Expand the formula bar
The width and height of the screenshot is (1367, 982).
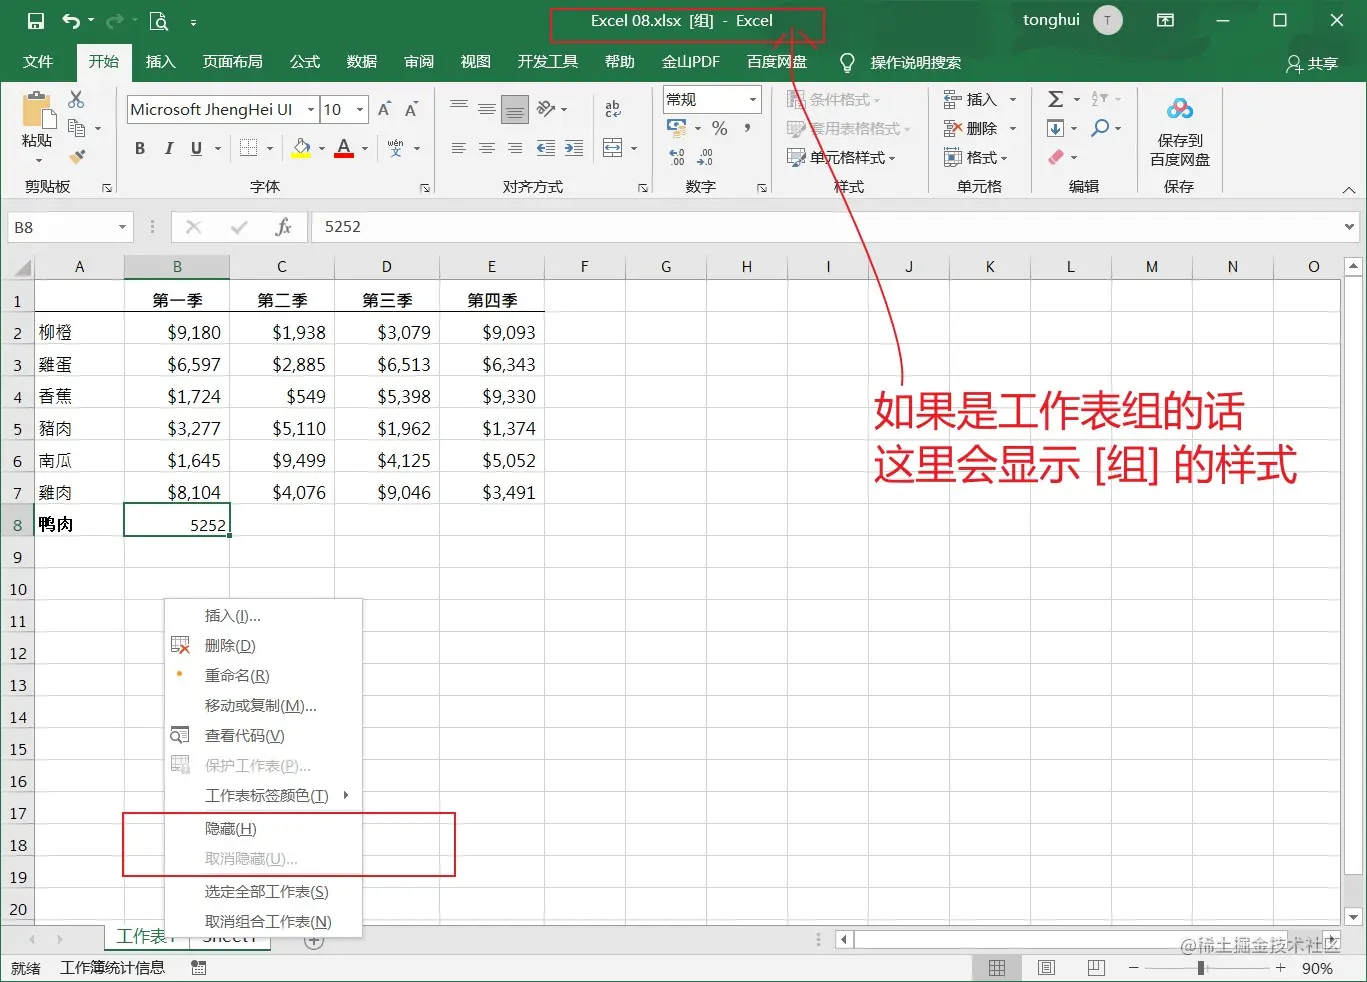coord(1349,227)
